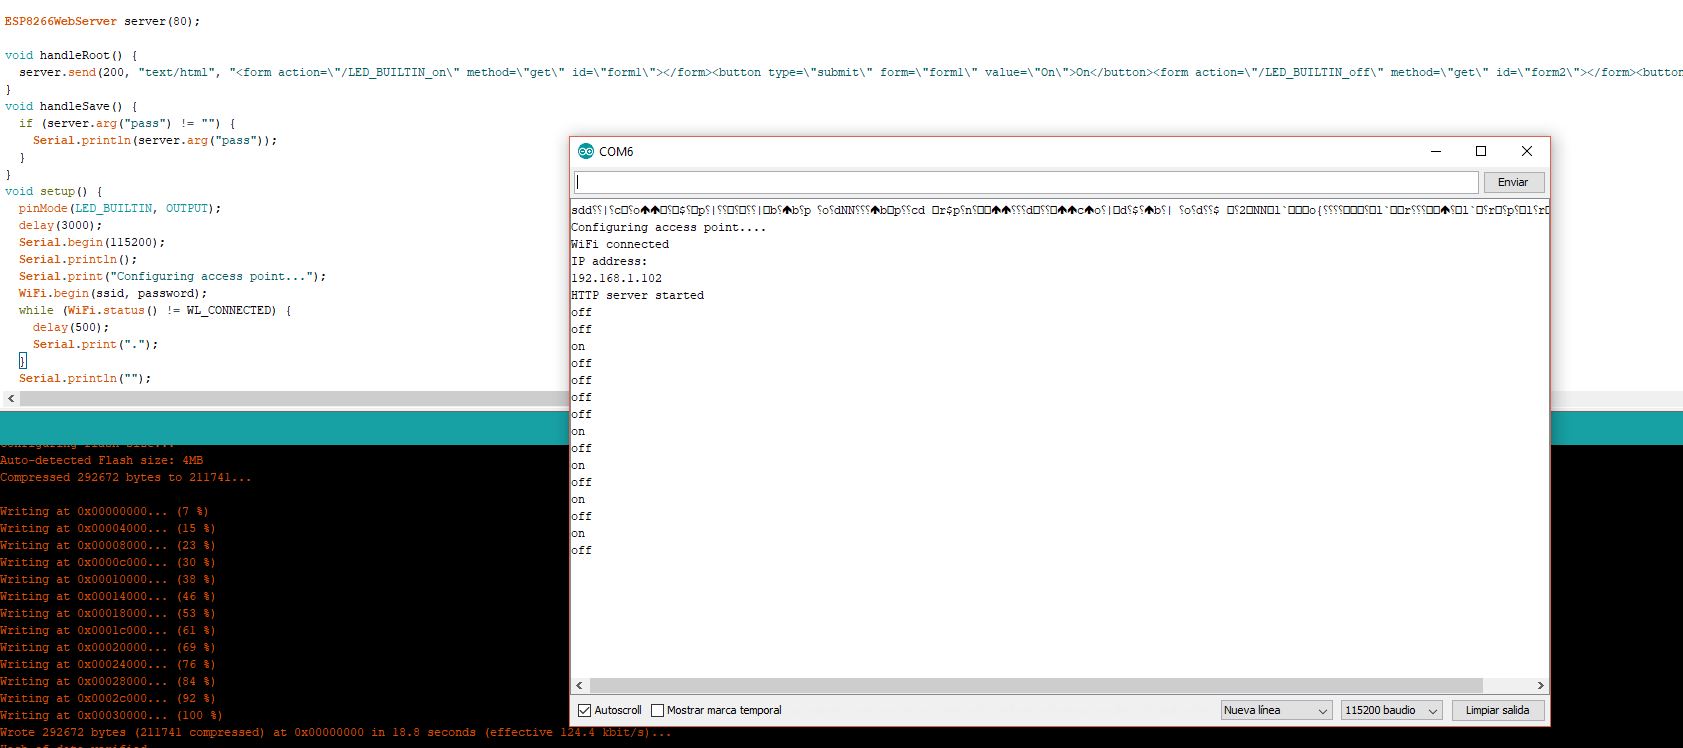Click the highlighted closing brace in editor

(23, 360)
